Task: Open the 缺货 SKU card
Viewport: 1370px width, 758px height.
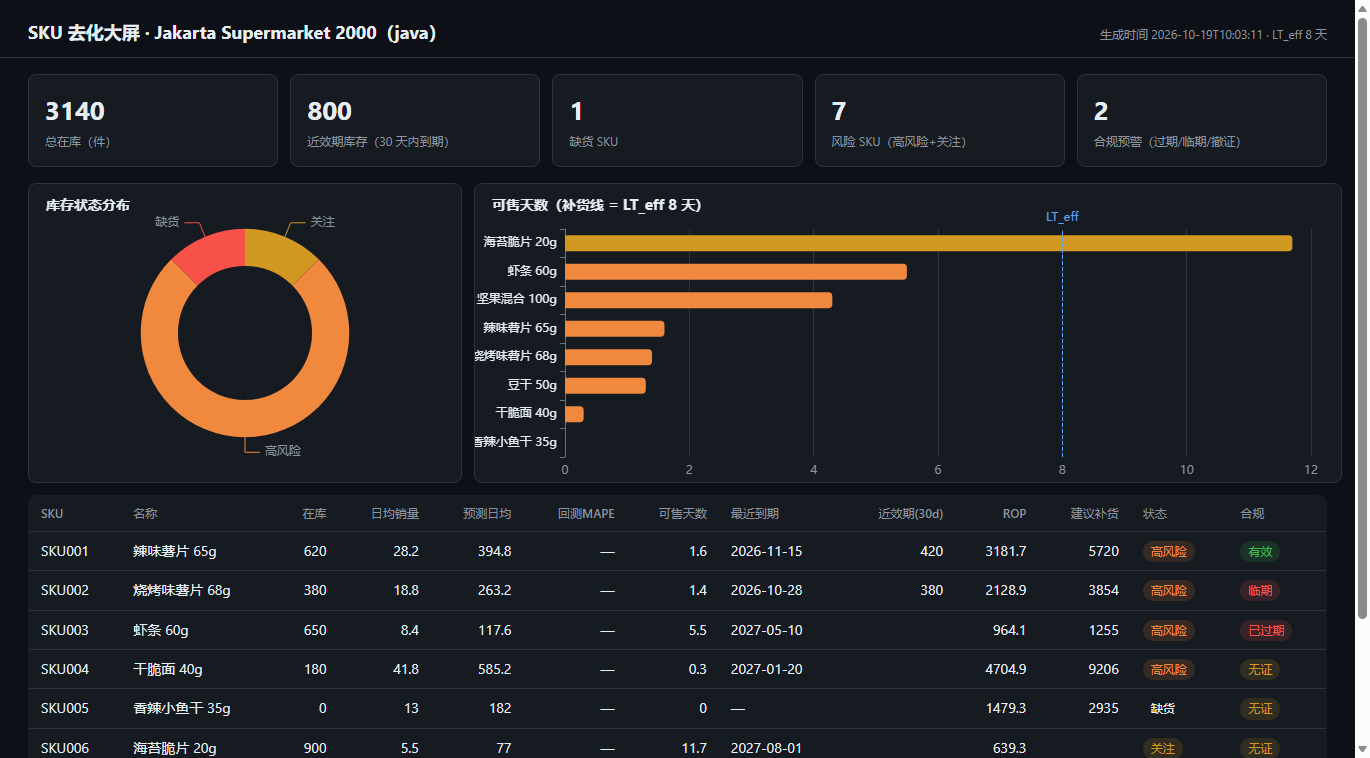Action: (677, 120)
